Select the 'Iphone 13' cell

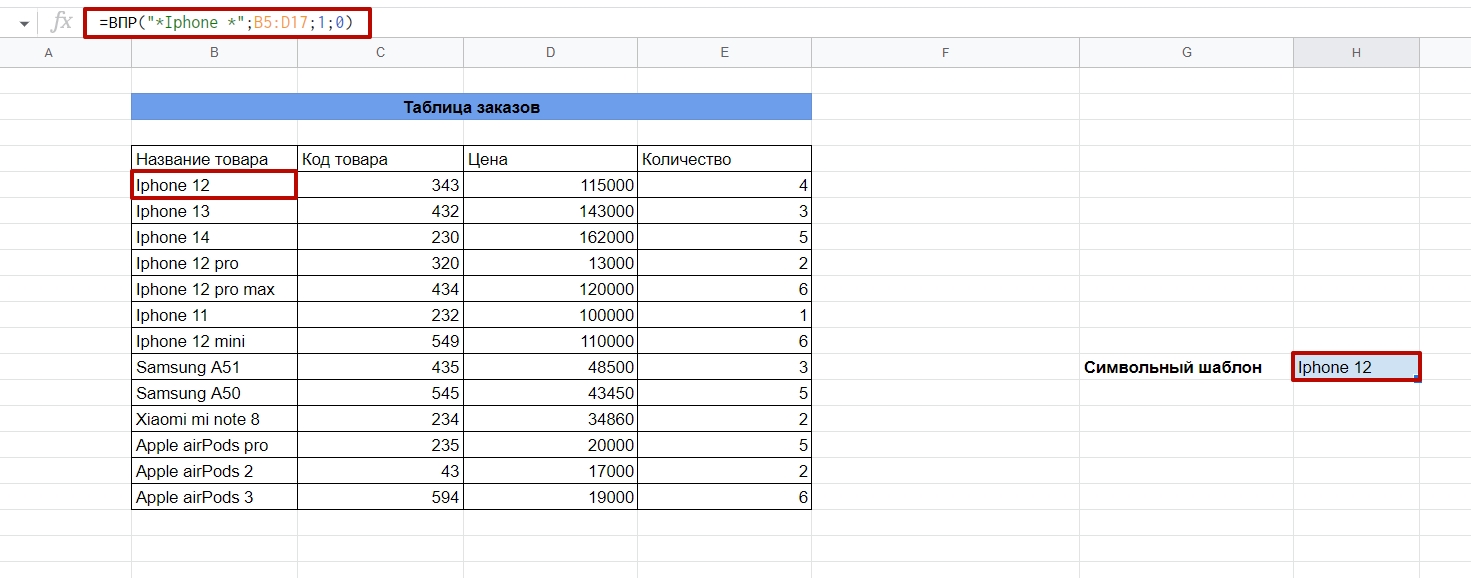214,211
